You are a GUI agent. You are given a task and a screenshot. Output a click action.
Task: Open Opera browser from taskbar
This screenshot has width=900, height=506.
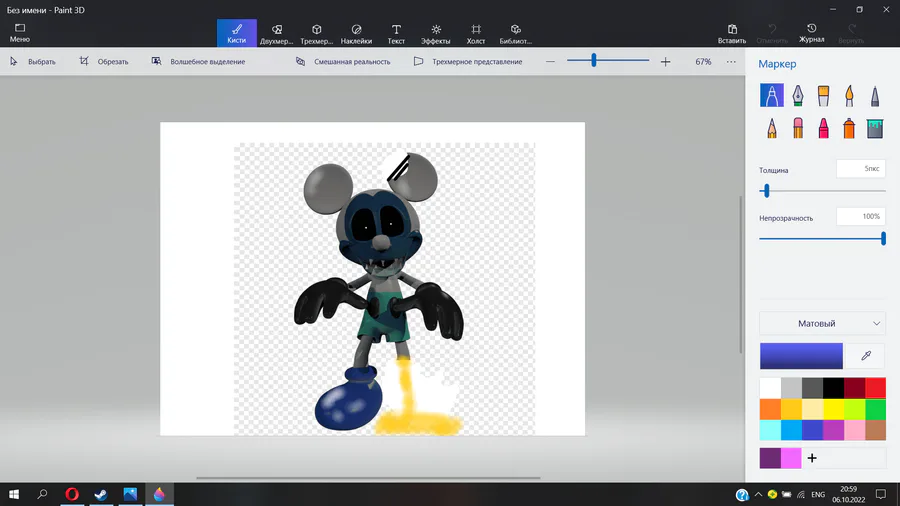72,494
